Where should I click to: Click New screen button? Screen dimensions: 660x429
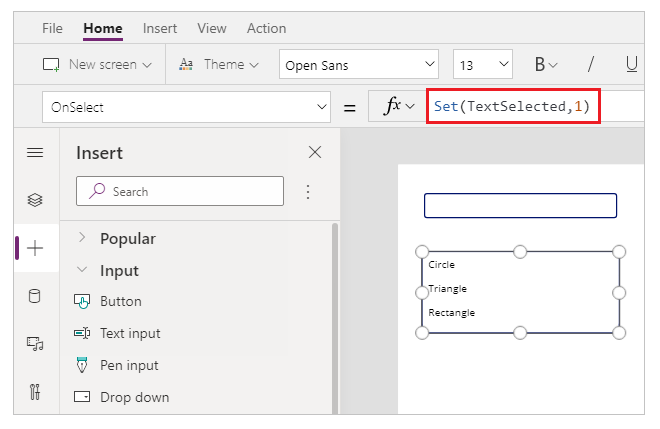(x=97, y=65)
